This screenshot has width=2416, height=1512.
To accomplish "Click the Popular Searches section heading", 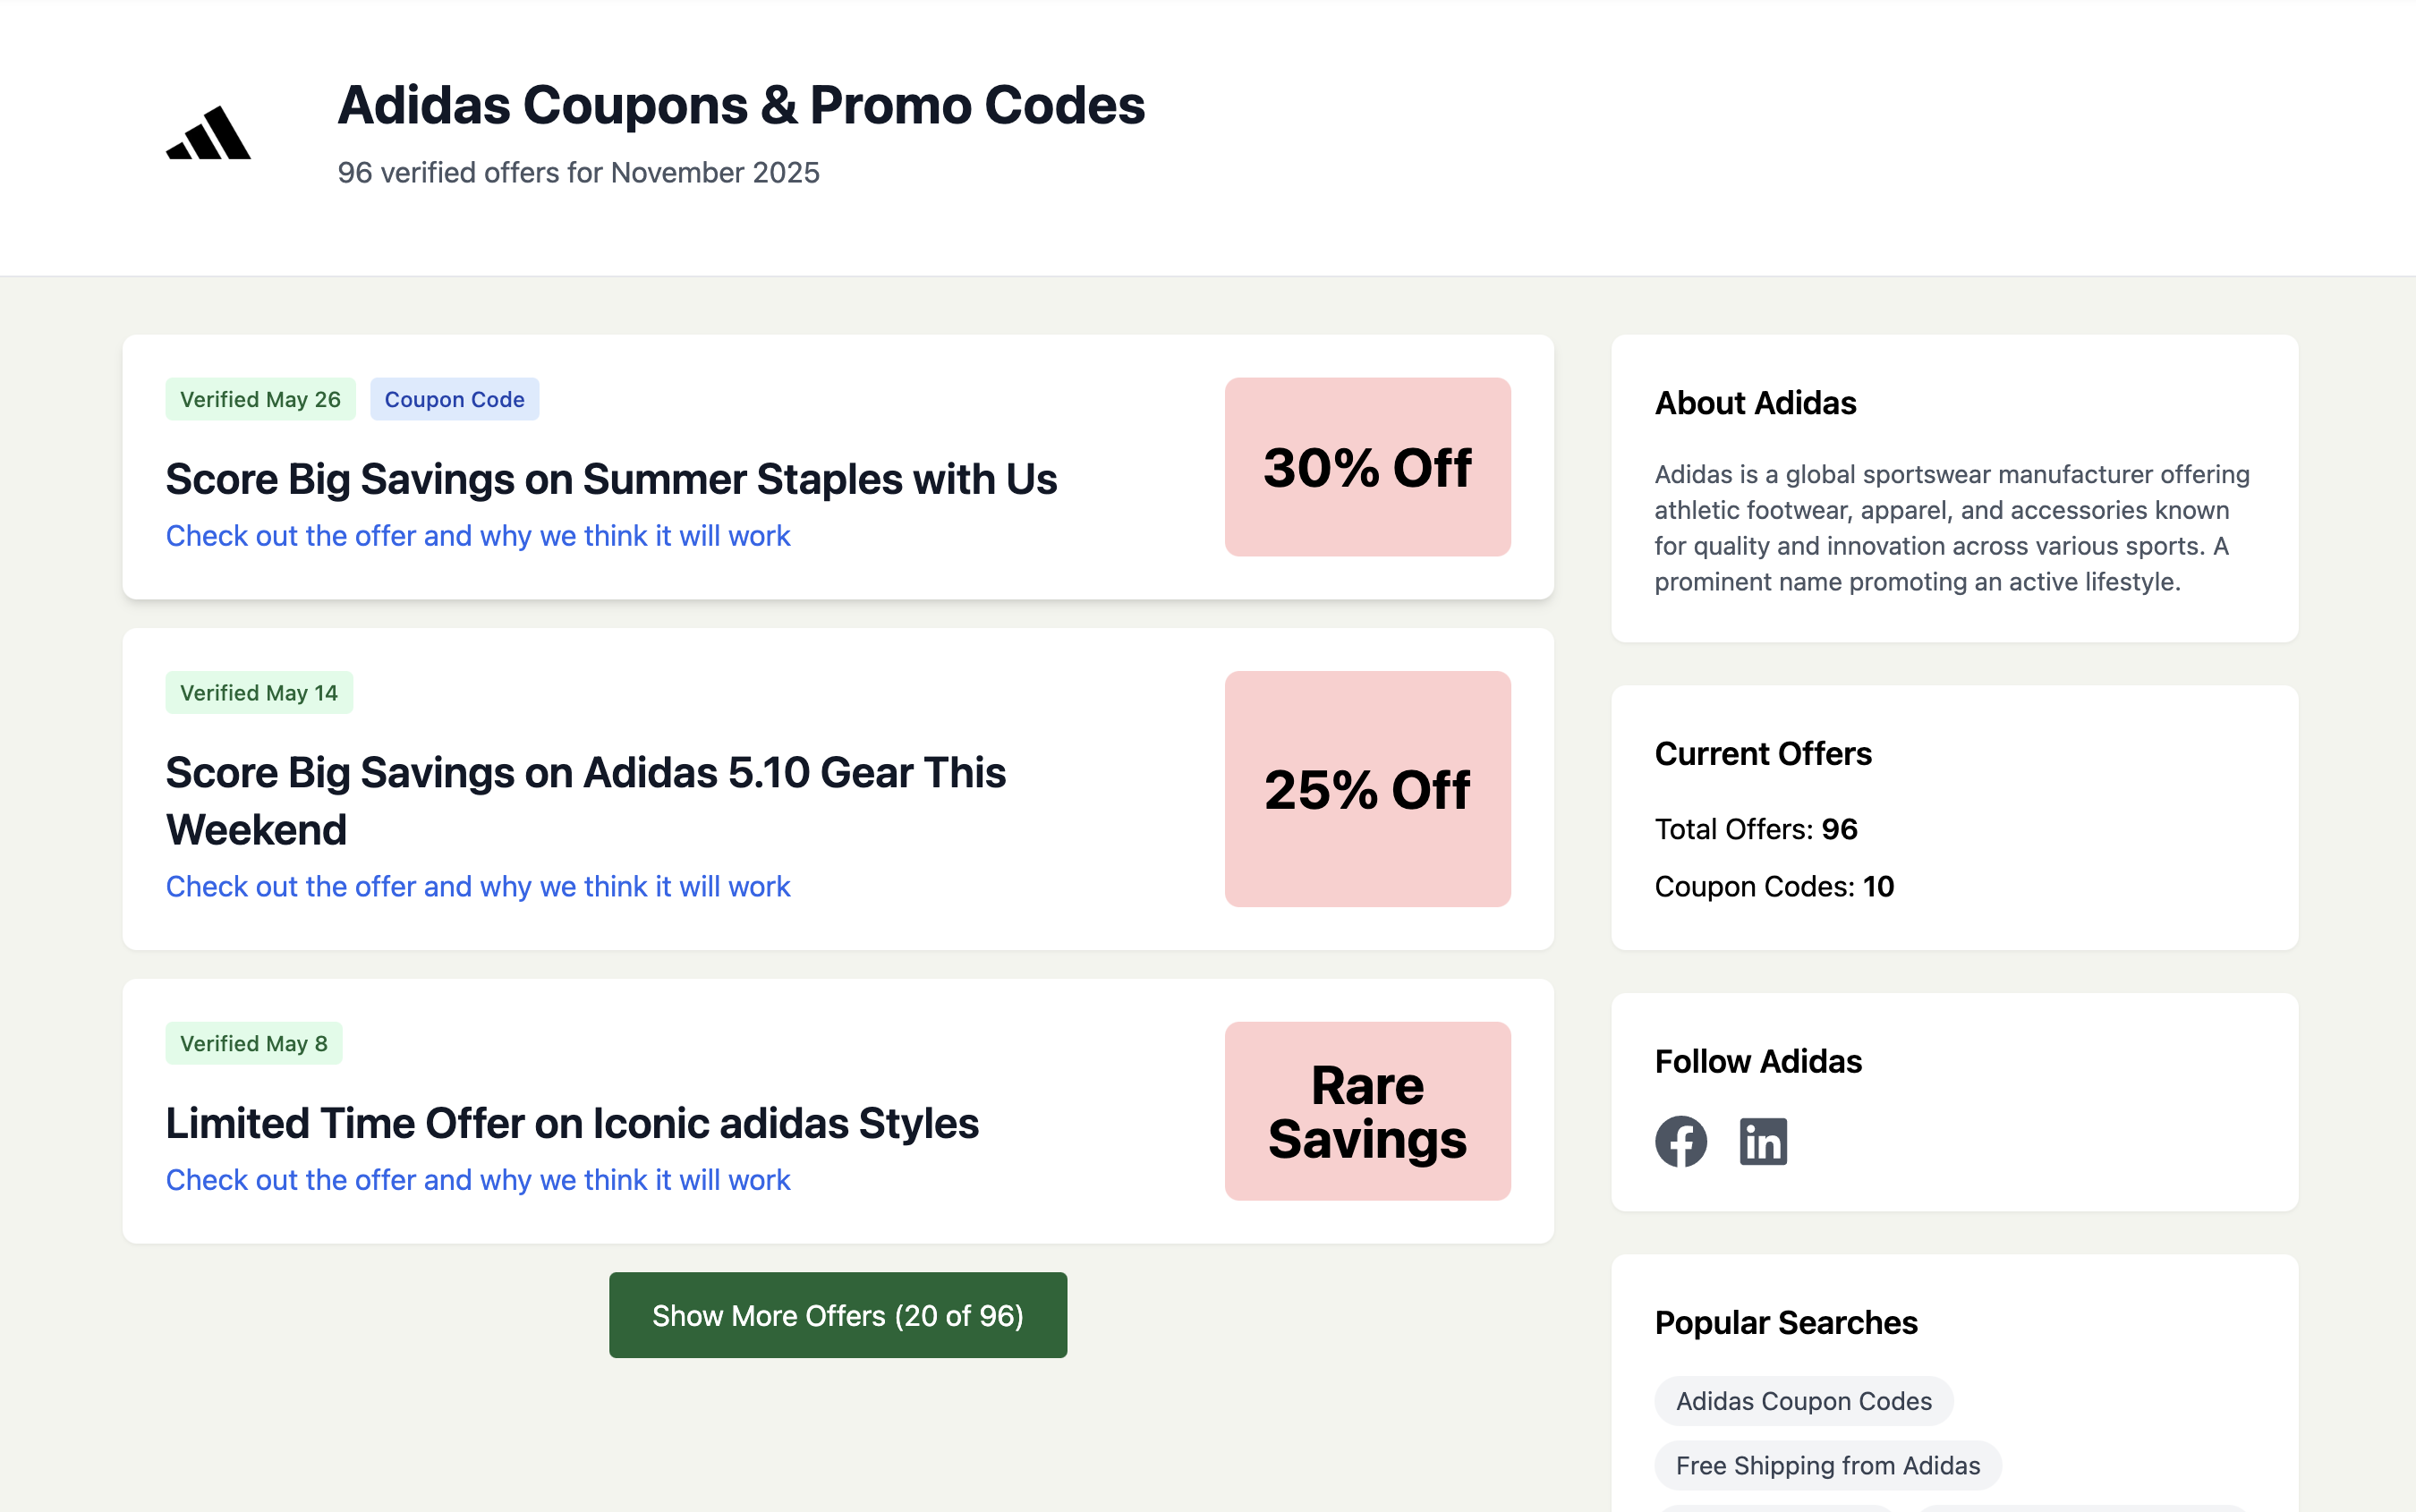I will click(x=1786, y=1322).
